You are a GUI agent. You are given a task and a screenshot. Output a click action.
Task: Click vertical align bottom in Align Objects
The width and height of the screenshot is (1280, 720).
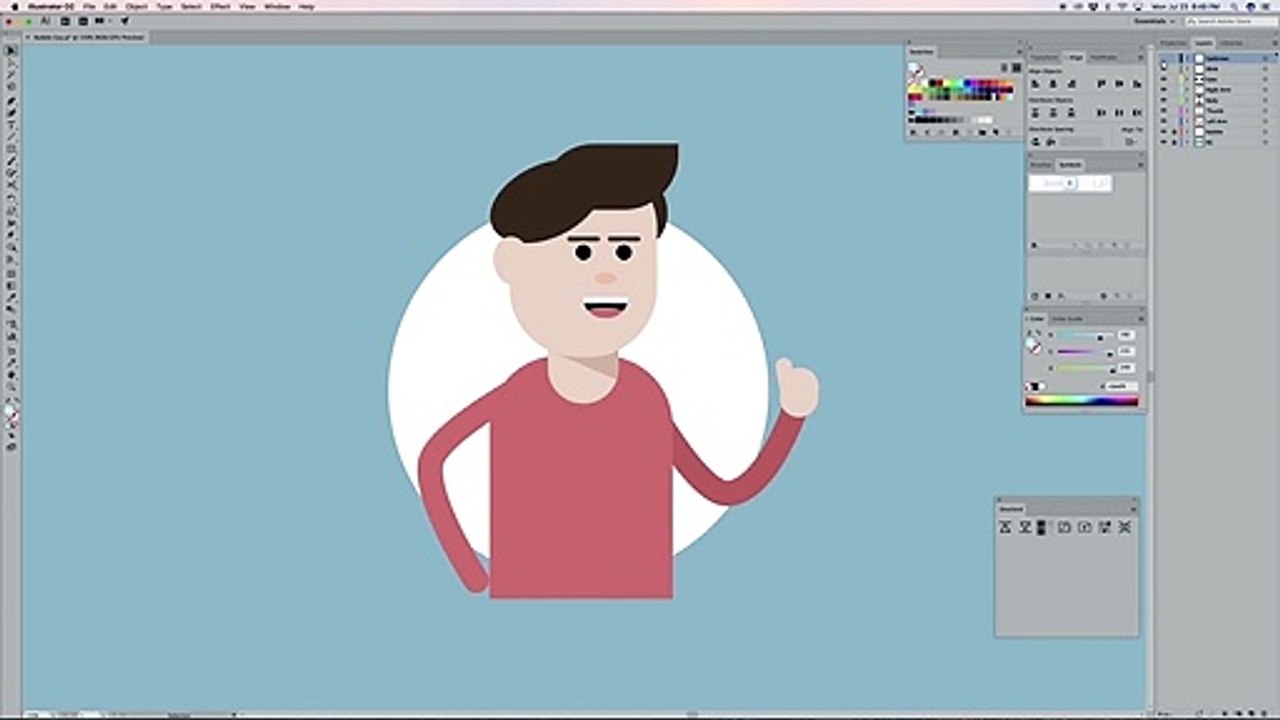[1137, 84]
